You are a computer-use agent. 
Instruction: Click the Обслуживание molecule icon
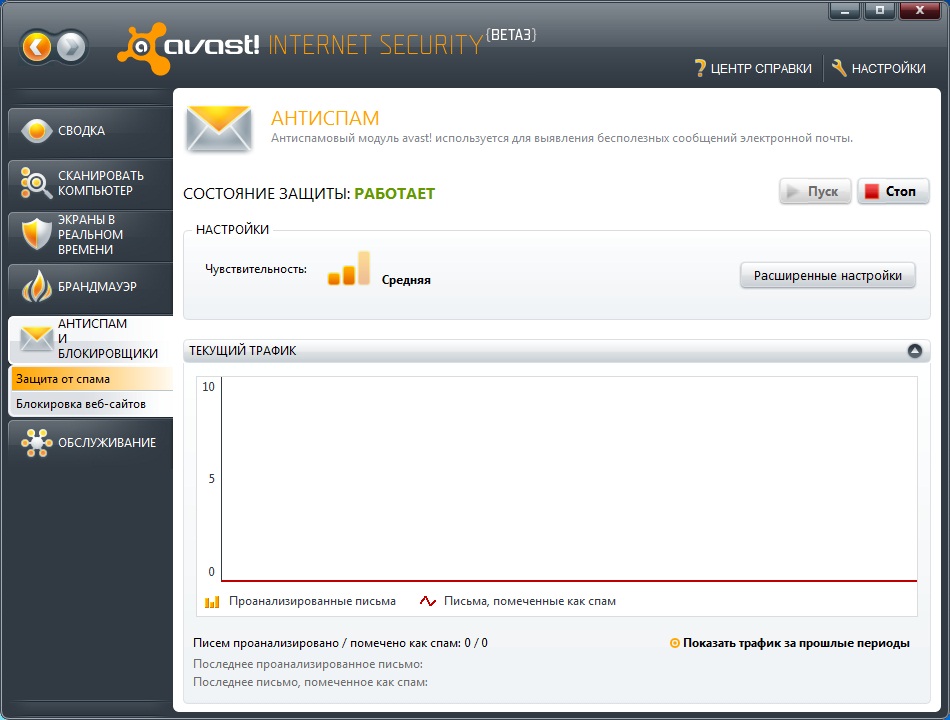click(36, 442)
